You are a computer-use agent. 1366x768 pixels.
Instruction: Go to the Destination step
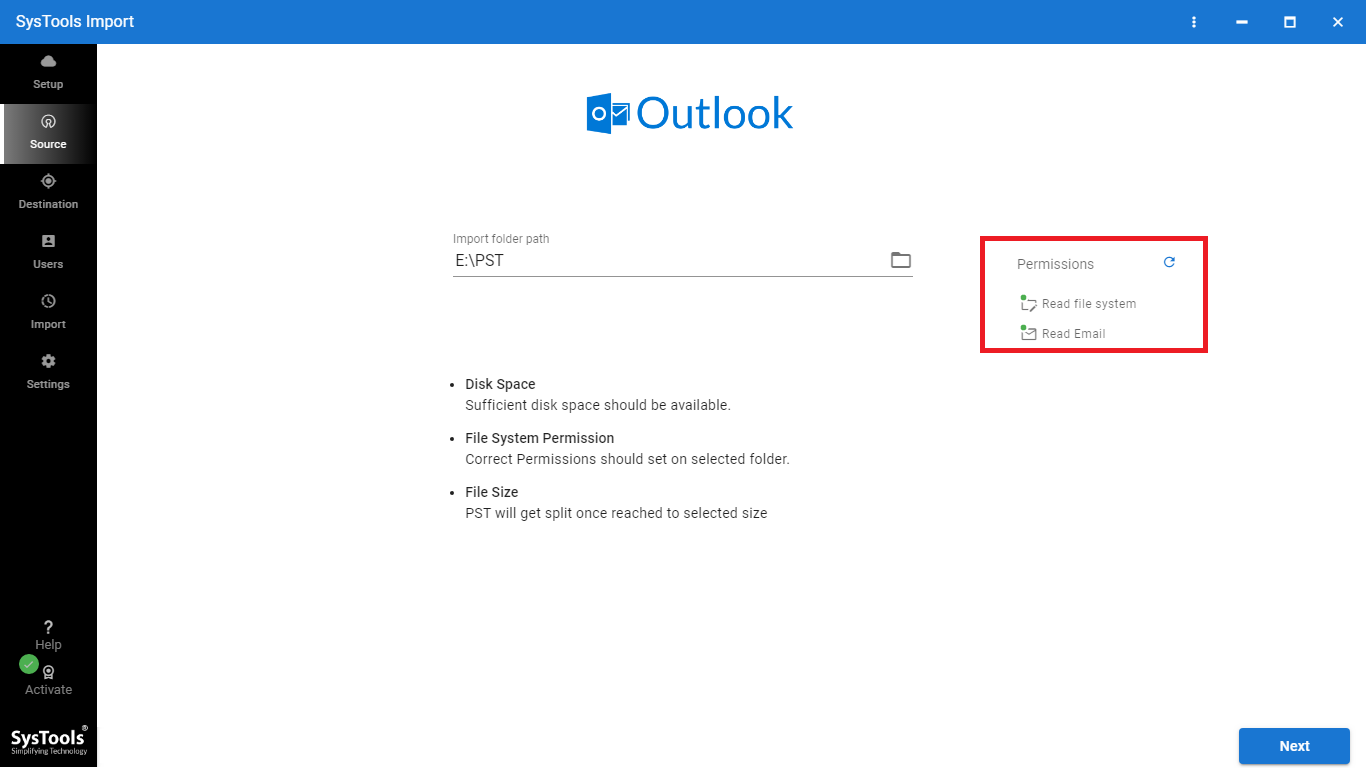[x=48, y=193]
